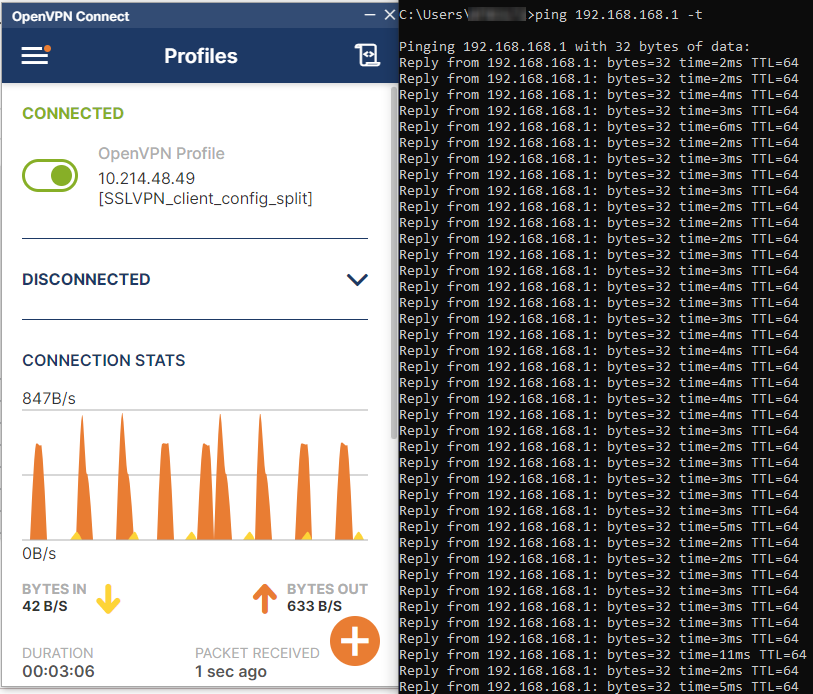Click the green CONNECTED status text

pyautogui.click(x=73, y=113)
